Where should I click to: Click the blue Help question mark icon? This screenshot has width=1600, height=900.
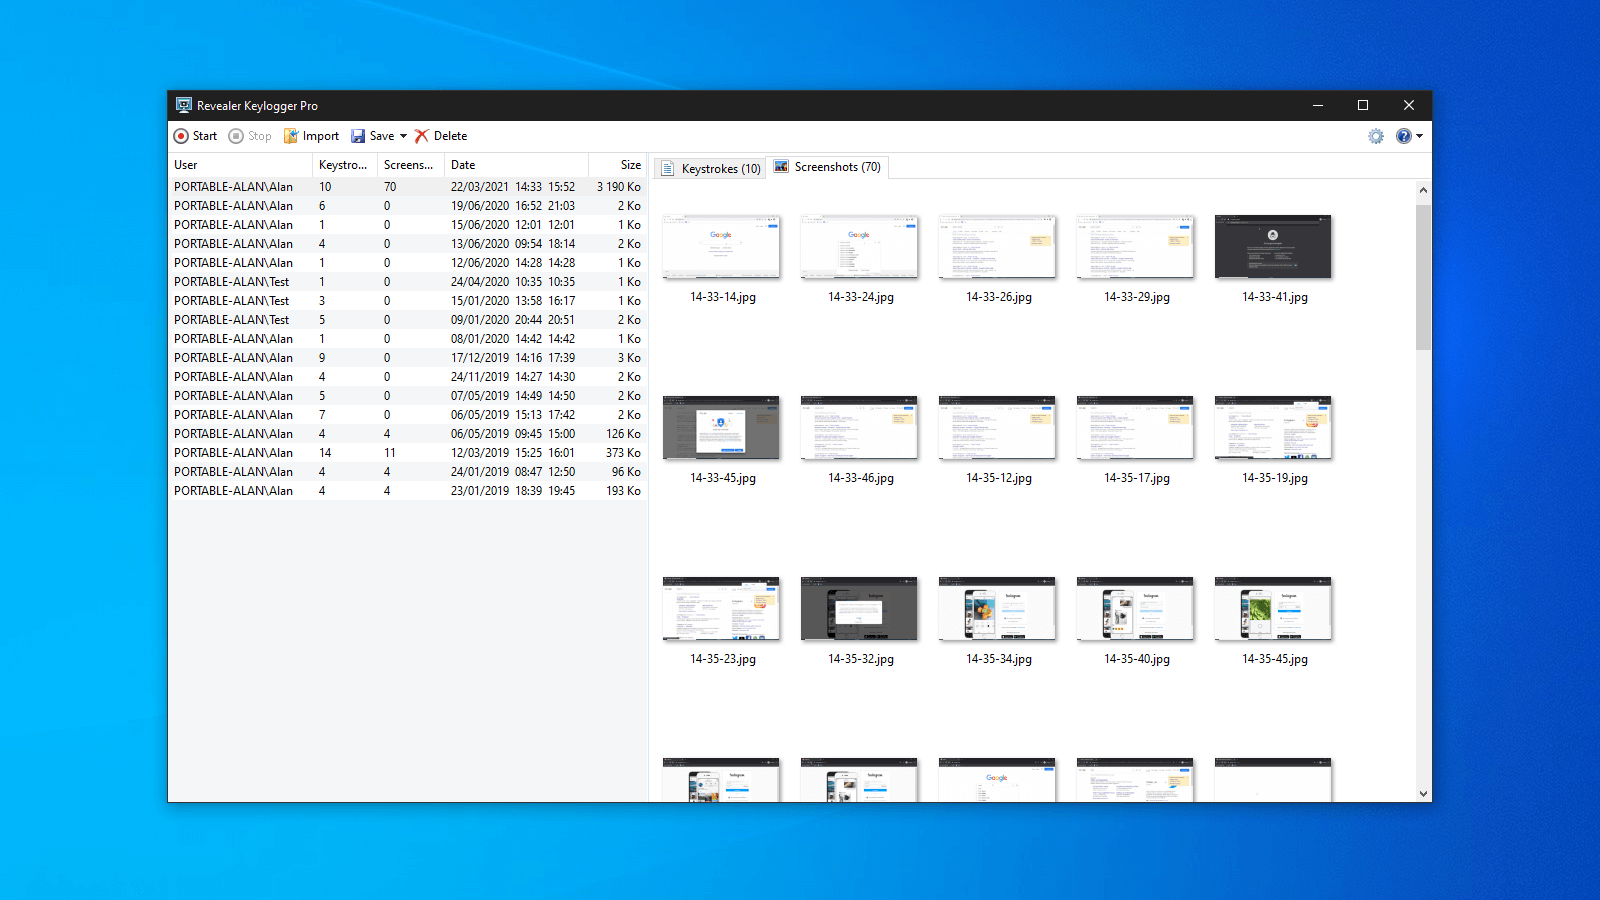1404,136
